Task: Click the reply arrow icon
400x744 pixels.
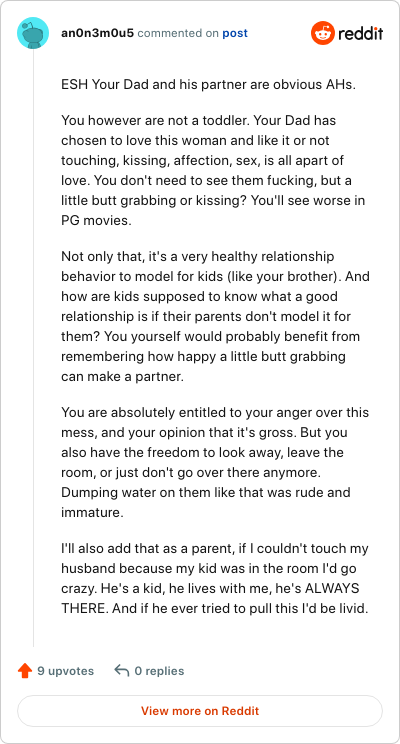Action: (x=122, y=671)
